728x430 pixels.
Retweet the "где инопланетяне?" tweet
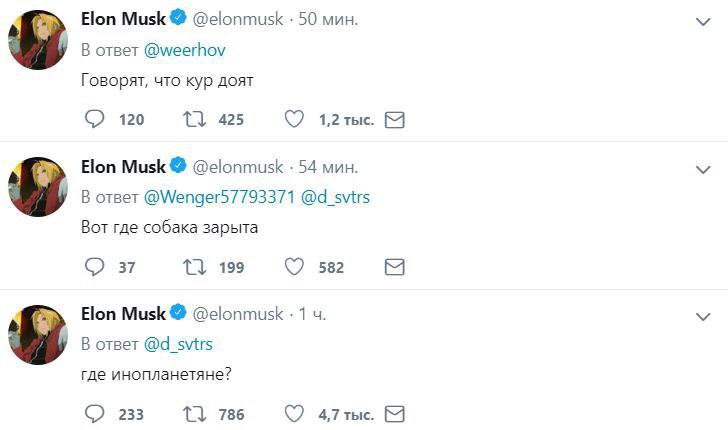(x=195, y=414)
